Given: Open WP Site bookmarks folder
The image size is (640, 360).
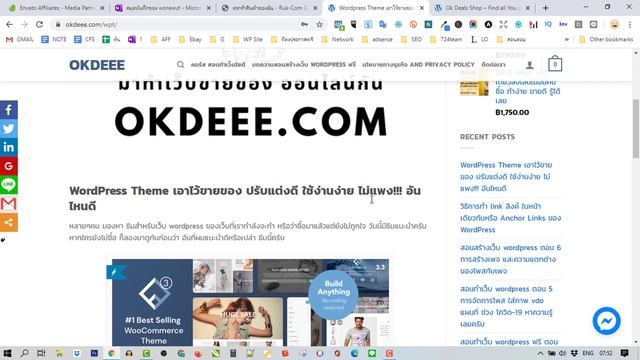Looking at the screenshot, I should point(248,39).
